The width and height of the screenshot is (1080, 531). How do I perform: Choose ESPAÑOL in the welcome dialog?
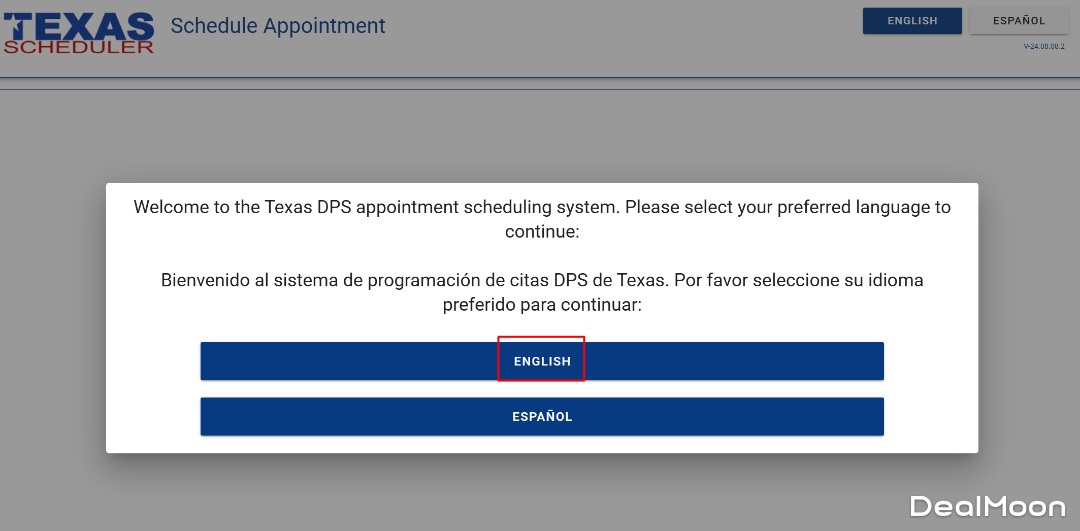coord(542,417)
